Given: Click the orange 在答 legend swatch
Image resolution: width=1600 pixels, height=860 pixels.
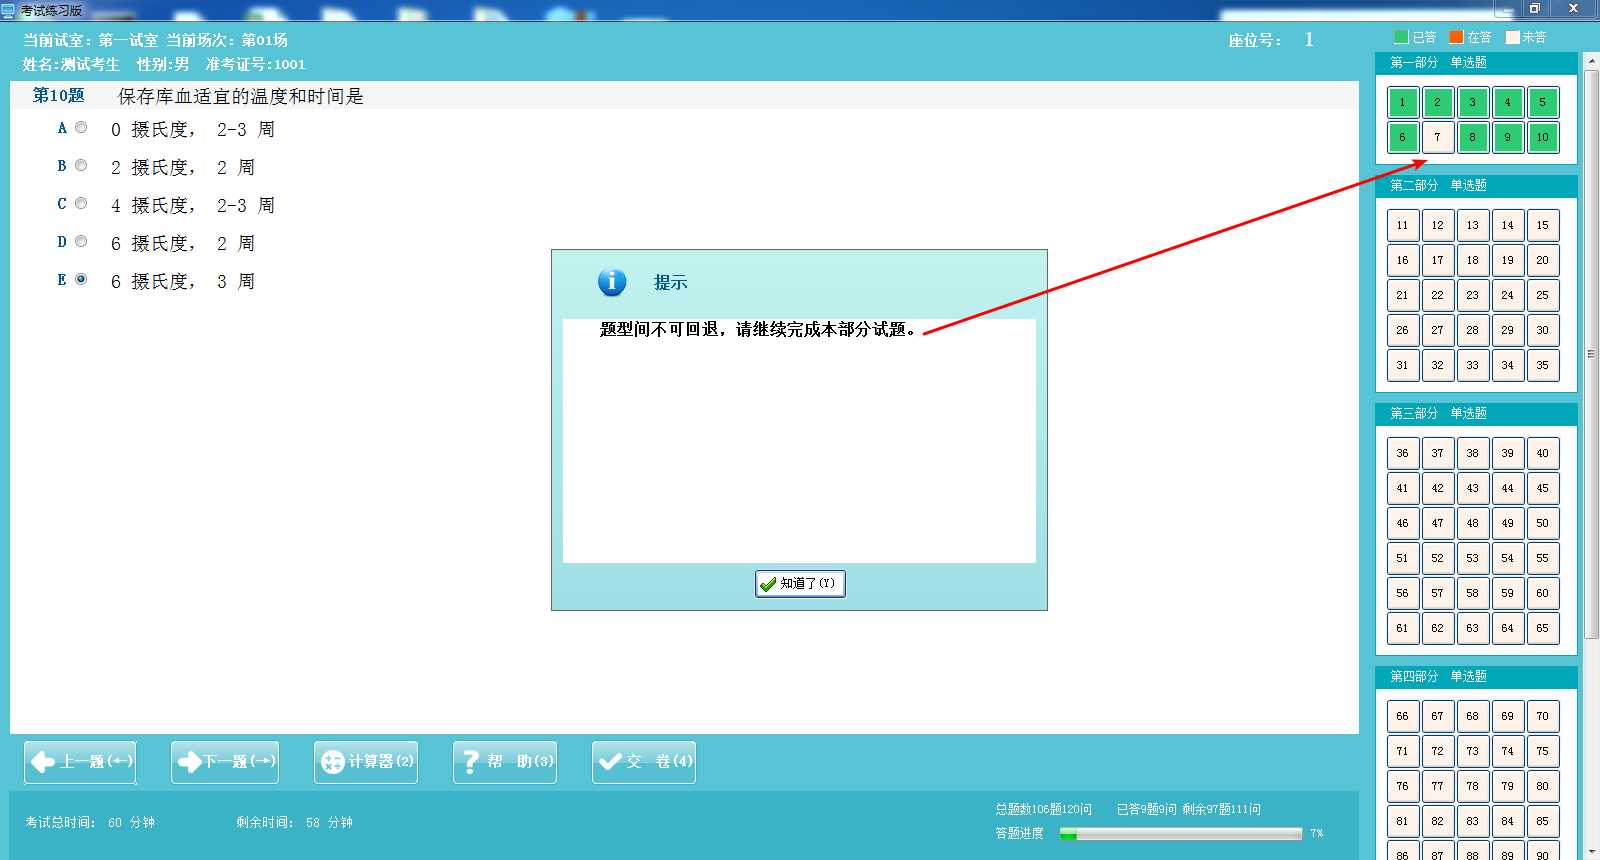Looking at the screenshot, I should click(x=1456, y=37).
